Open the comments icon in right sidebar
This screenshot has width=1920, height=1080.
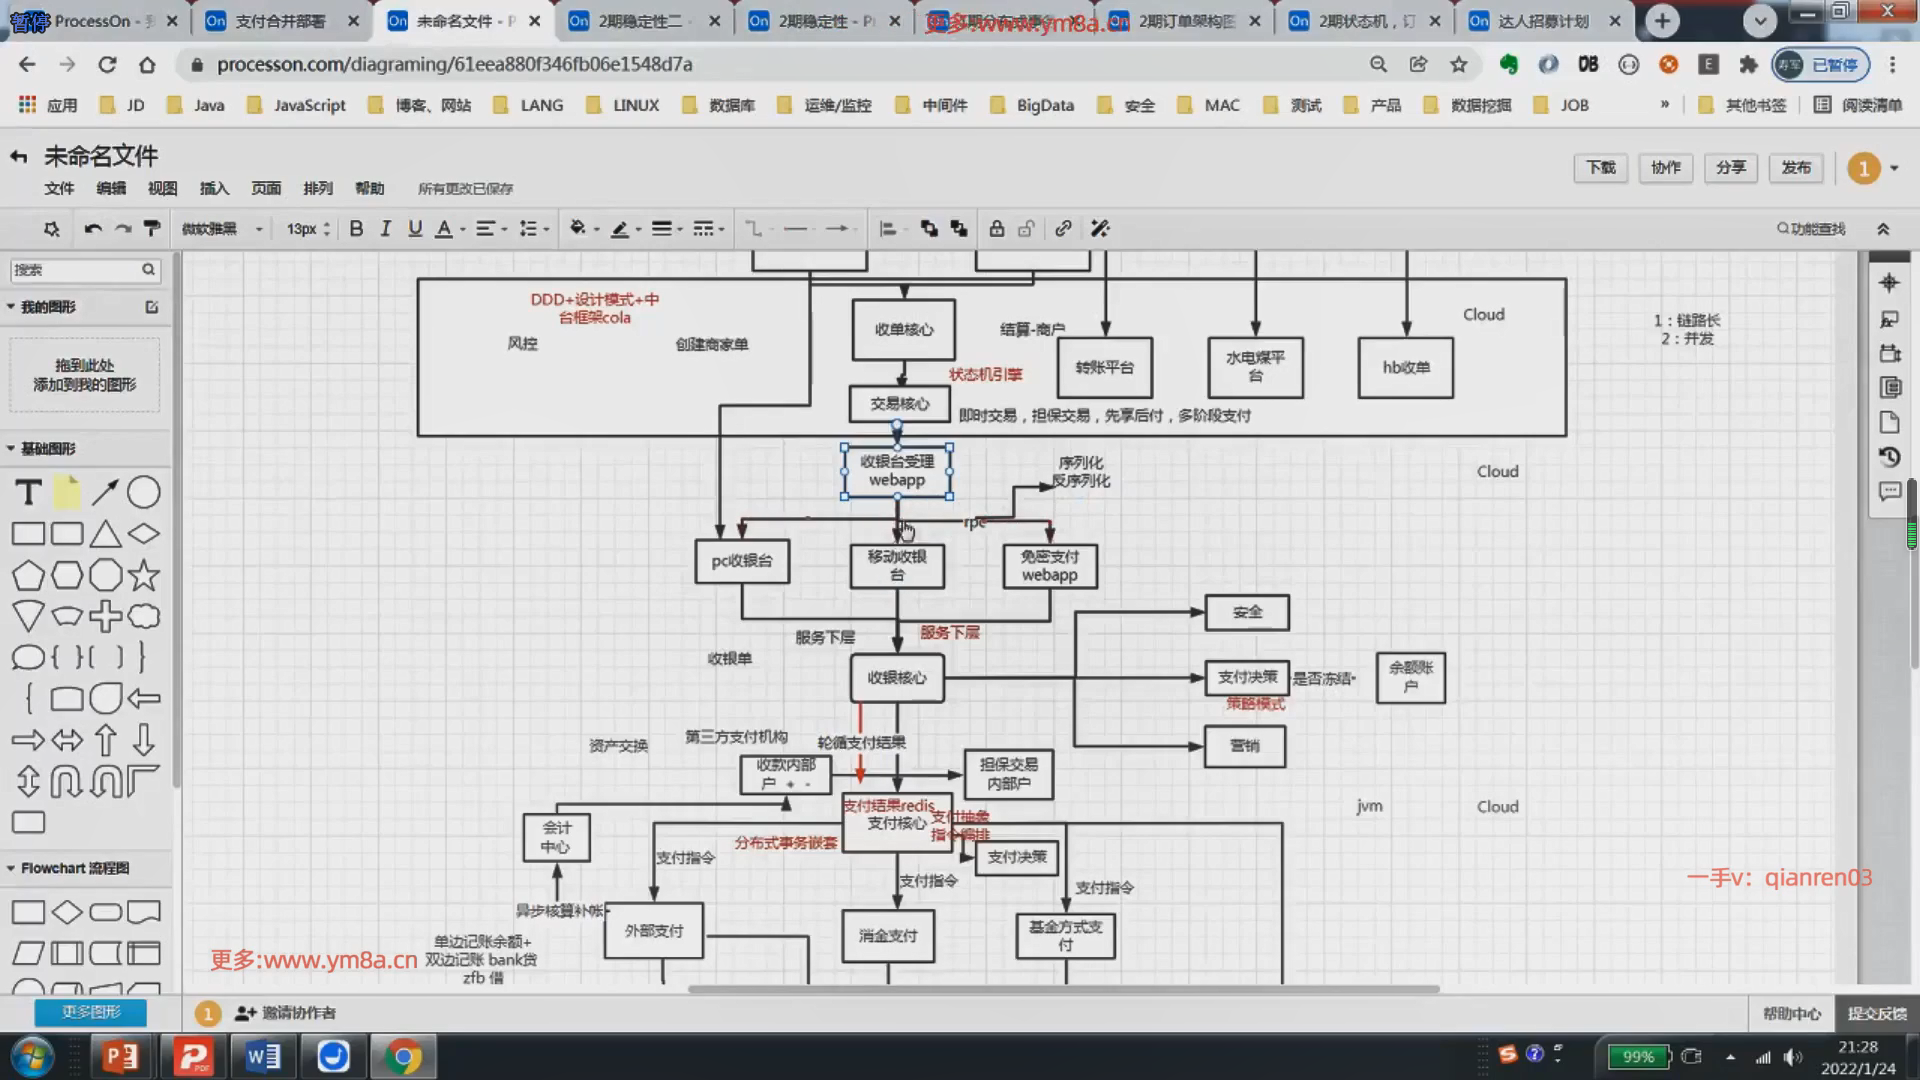pyautogui.click(x=1889, y=491)
